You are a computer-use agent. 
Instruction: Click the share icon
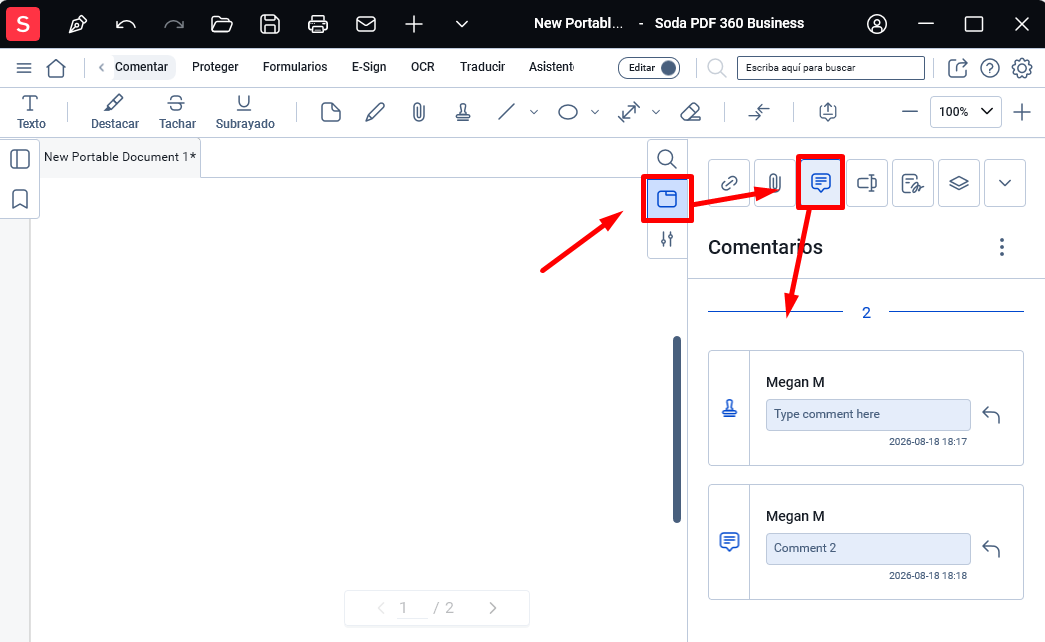(958, 68)
